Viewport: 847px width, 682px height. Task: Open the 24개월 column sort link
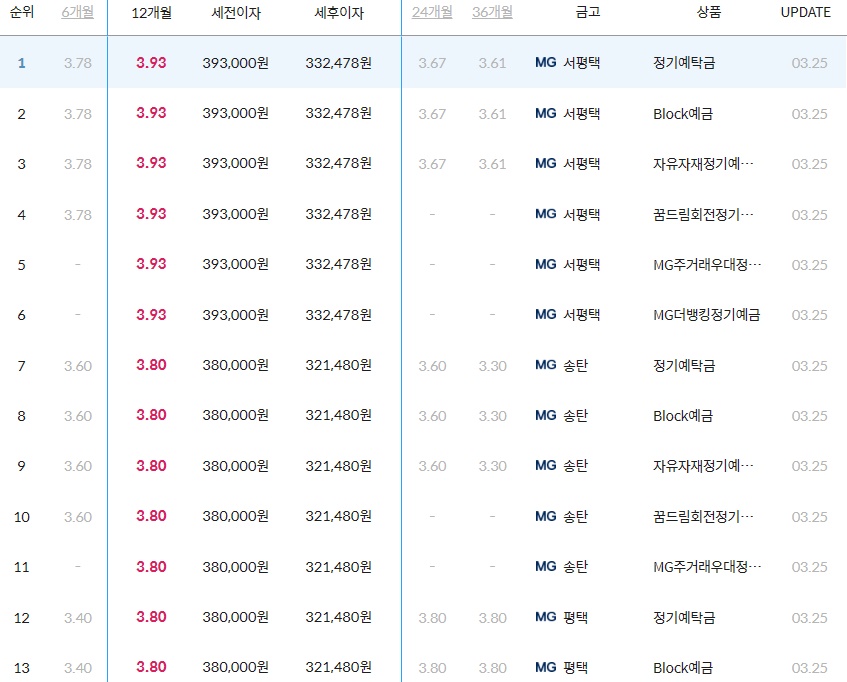tap(431, 13)
